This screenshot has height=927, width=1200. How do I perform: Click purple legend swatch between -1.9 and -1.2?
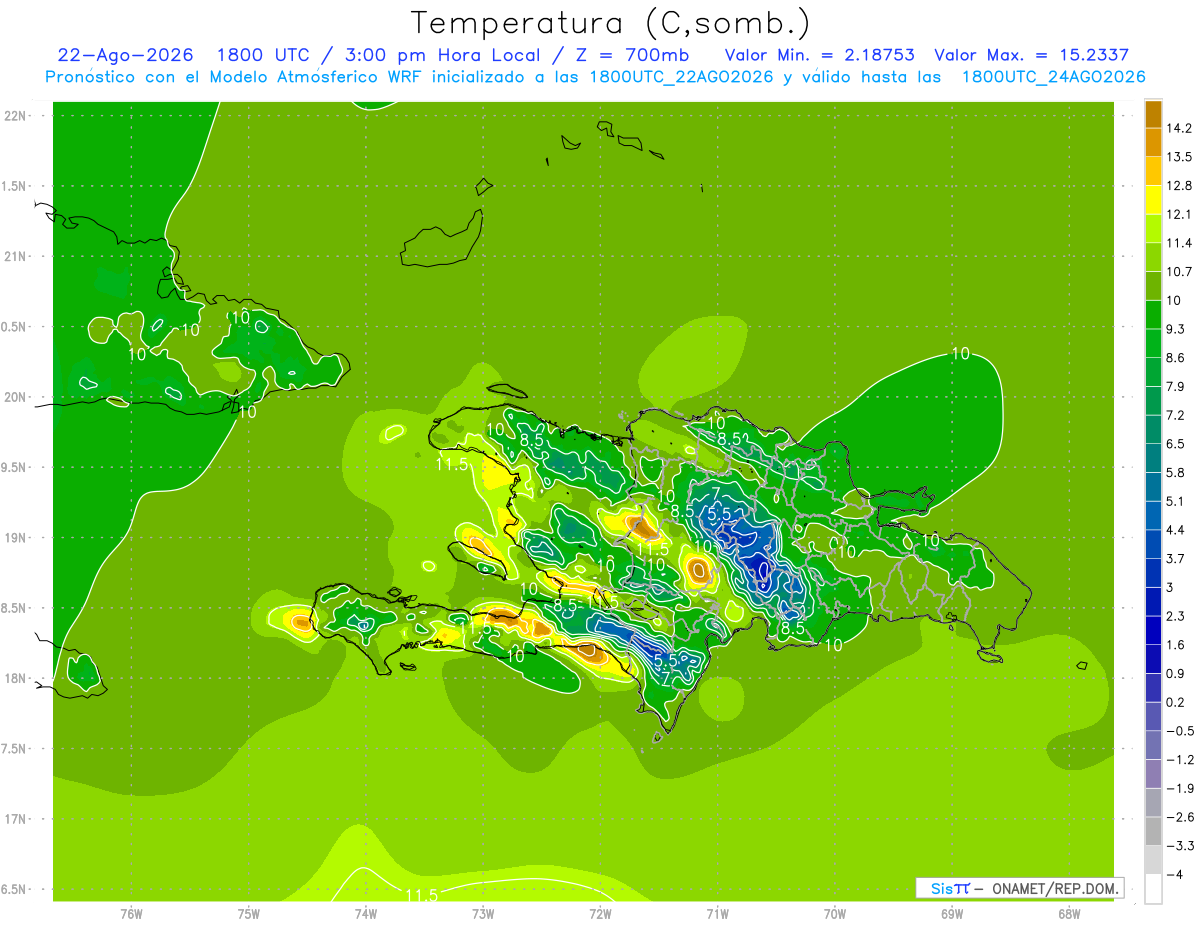pos(1153,774)
